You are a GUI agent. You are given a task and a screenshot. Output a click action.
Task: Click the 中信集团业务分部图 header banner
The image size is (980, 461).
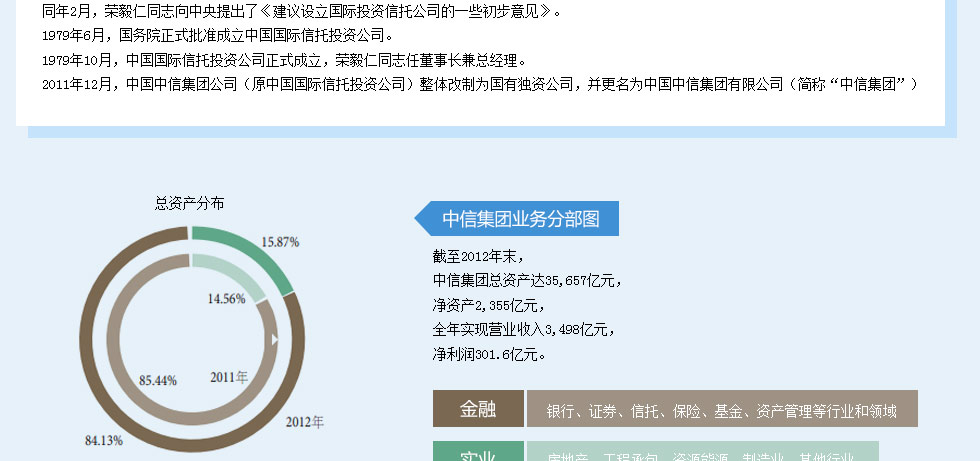(x=518, y=219)
